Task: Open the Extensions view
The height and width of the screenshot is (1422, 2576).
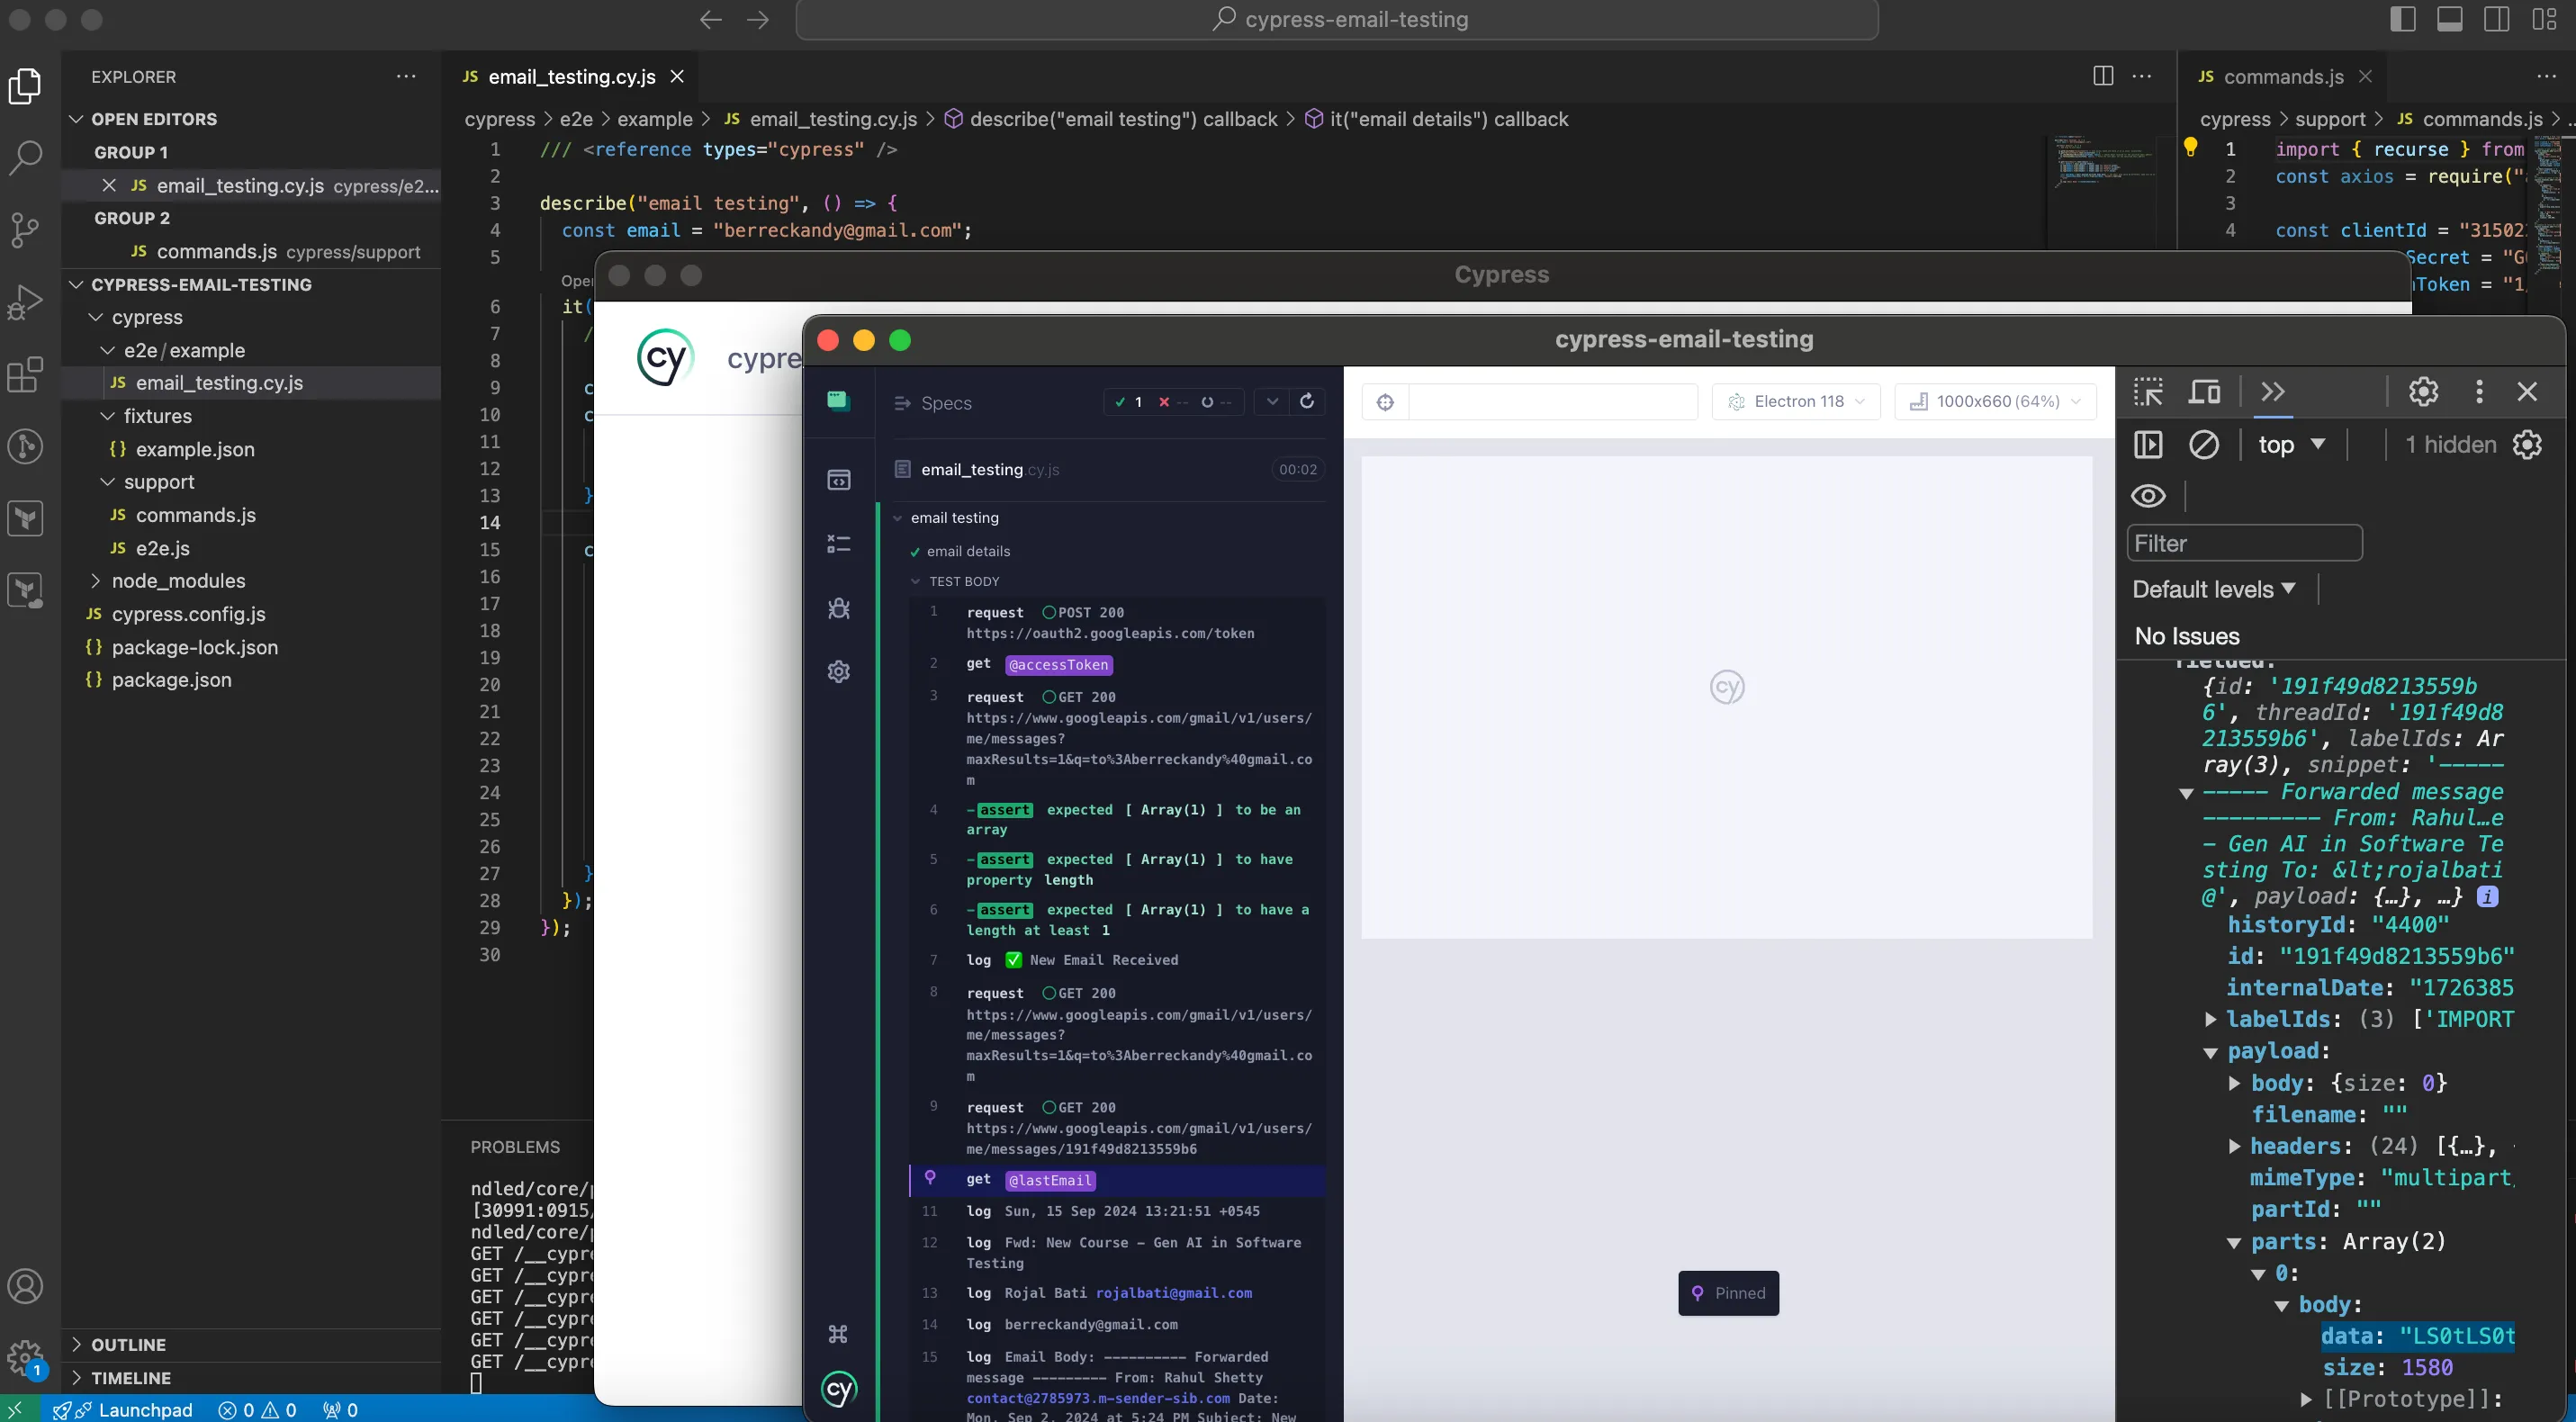Action: [25, 374]
